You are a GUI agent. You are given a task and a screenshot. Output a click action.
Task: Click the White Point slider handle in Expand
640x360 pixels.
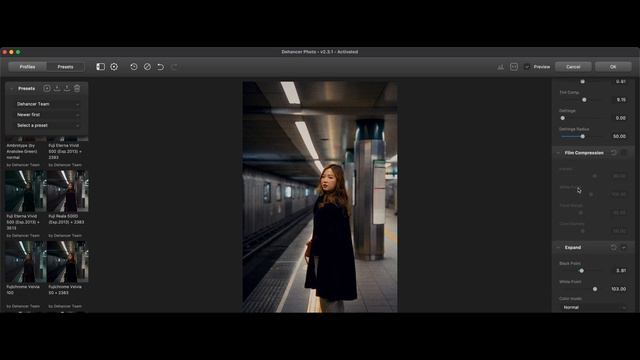[x=595, y=289]
